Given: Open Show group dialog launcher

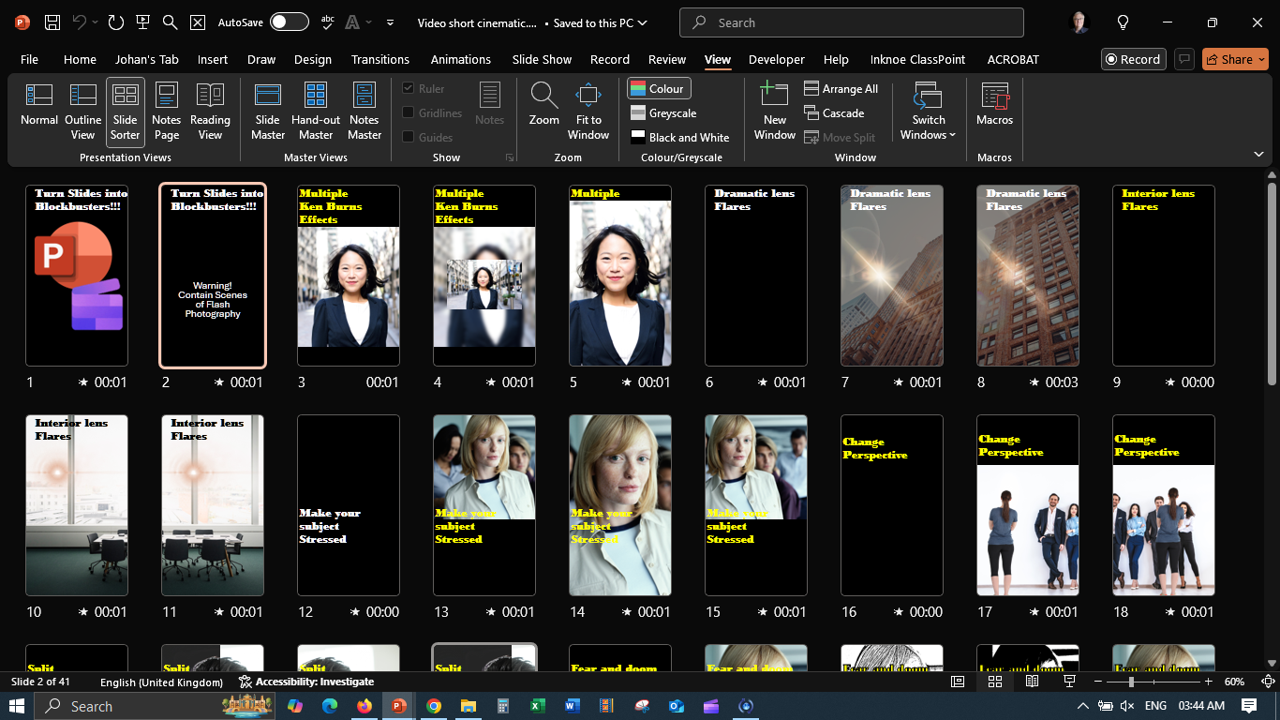Looking at the screenshot, I should point(510,158).
